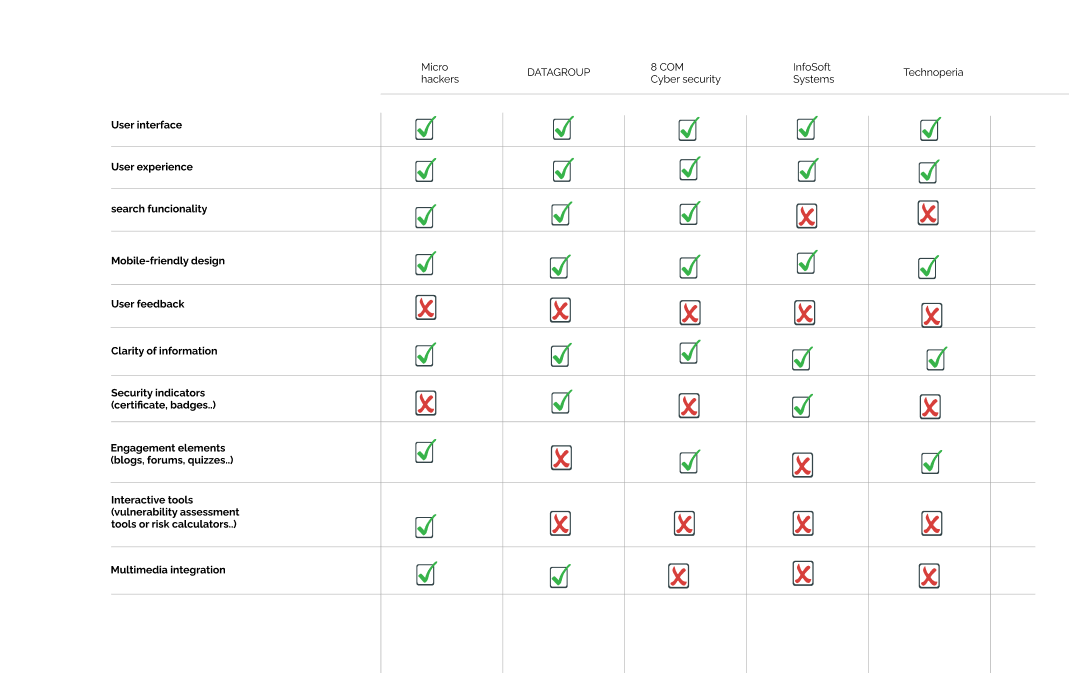The height and width of the screenshot is (673, 1069).
Task: Click DATAGROUP Multimedia integration checkmark
Action: click(x=560, y=577)
